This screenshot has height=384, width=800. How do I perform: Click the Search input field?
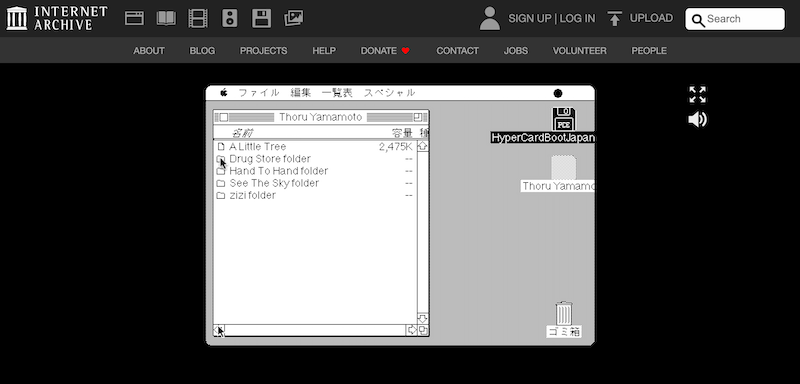(x=735, y=19)
